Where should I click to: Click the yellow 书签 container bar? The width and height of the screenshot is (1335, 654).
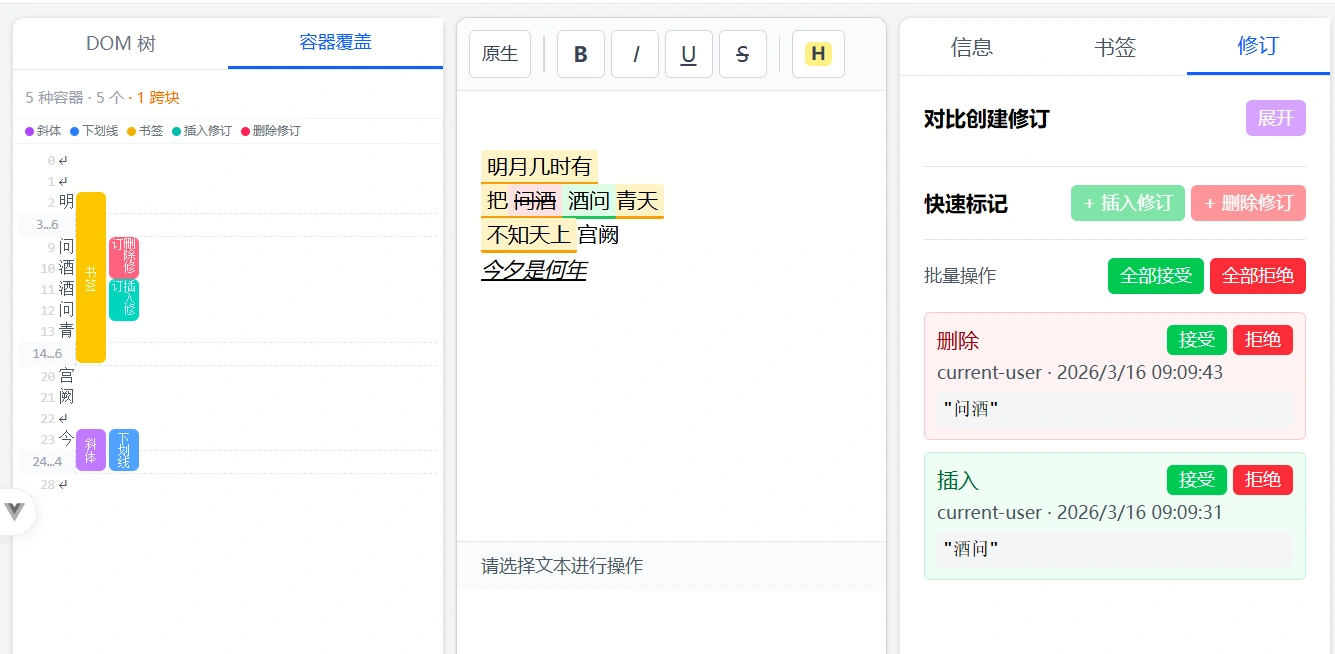coord(91,277)
